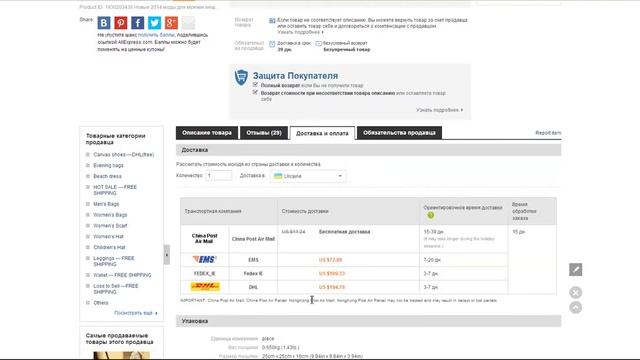640x360 pixels.
Task: Click best-selling product thumbnail
Action: point(122,355)
